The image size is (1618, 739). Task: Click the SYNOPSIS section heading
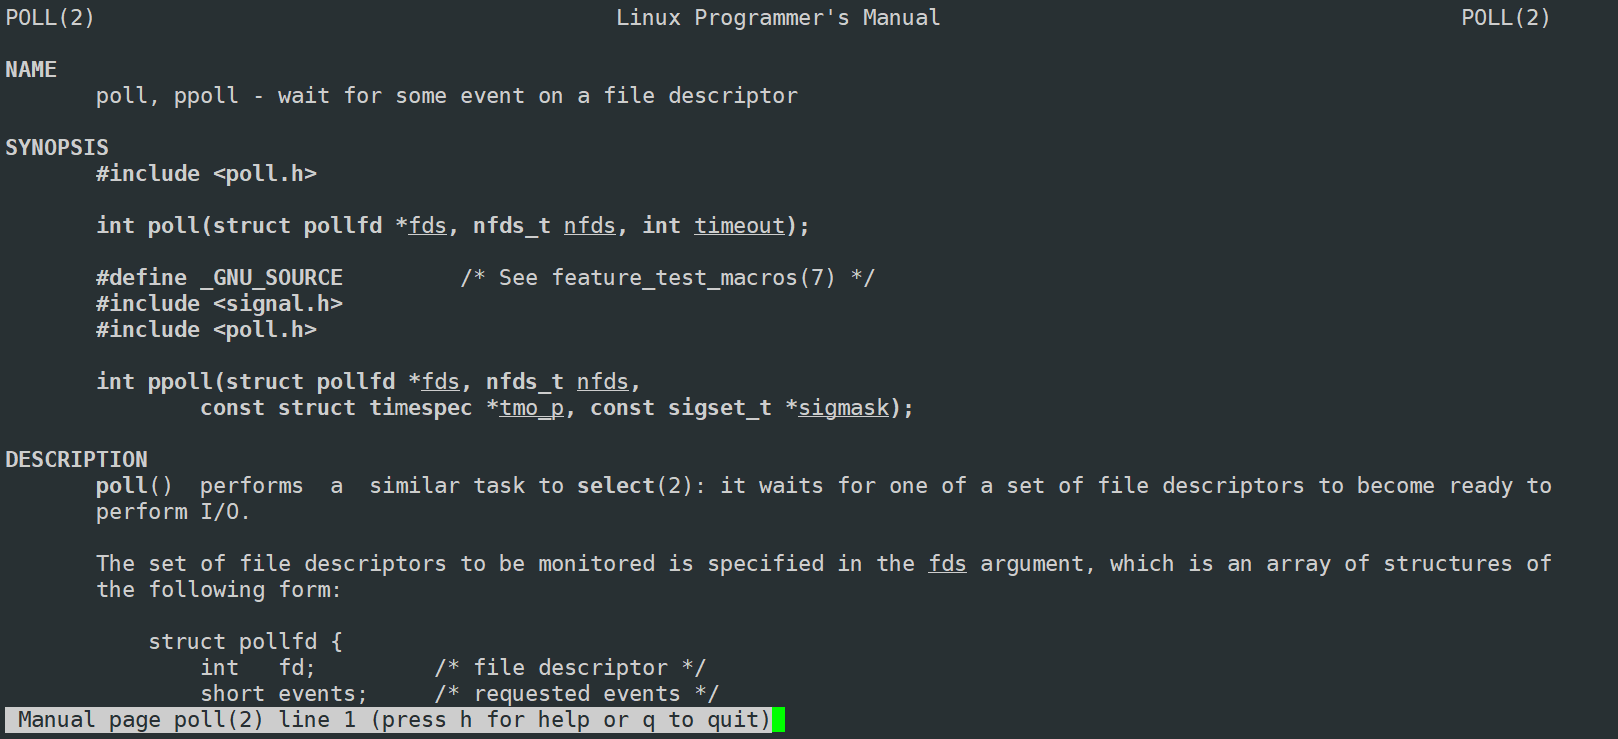click(x=57, y=148)
